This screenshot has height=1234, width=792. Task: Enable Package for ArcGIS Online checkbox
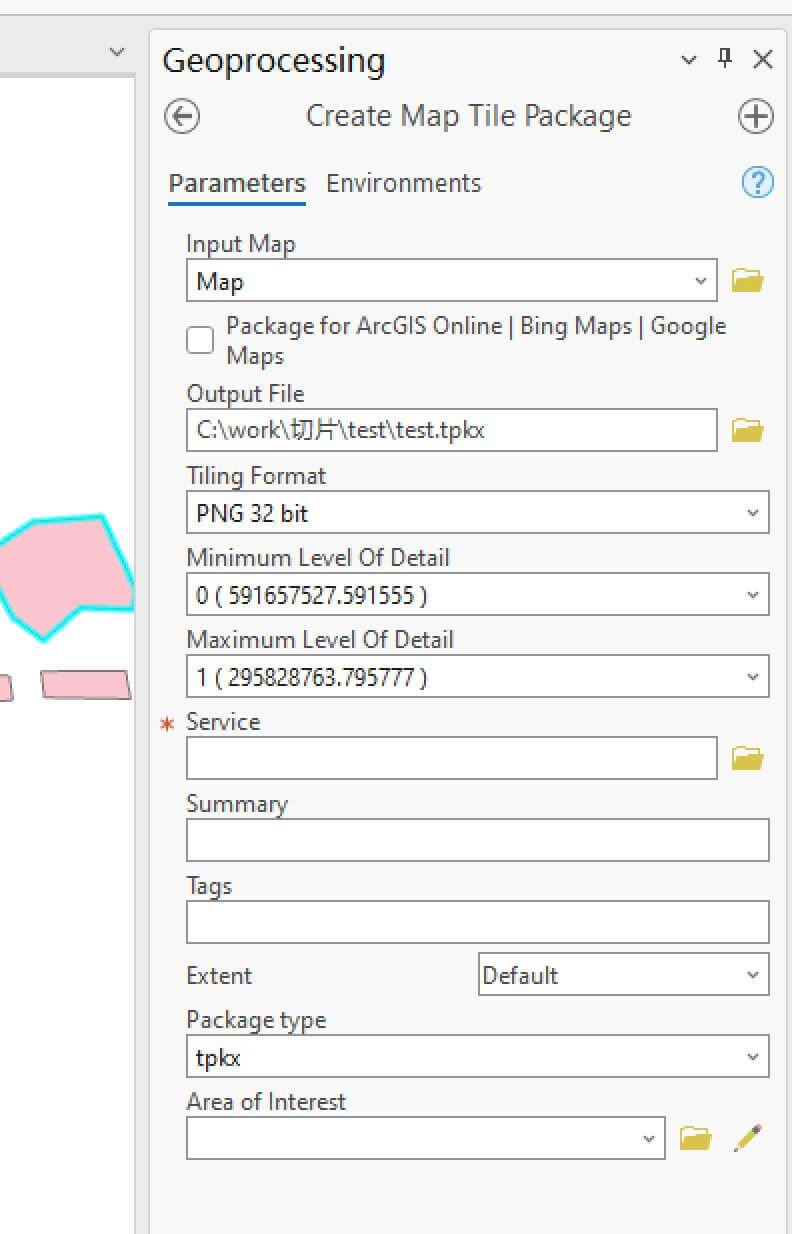coord(201,341)
